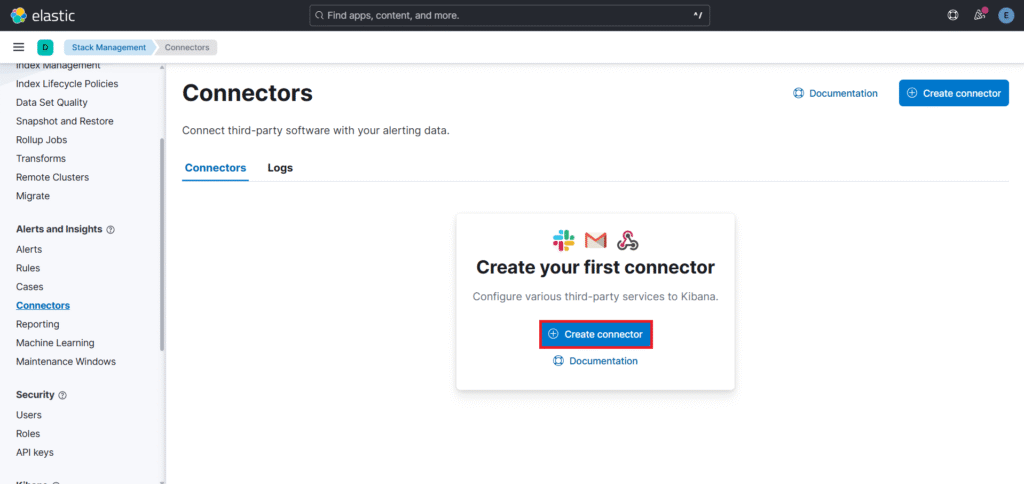Open the hamburger navigation menu
Screen dimensions: 1024x484
[x=19, y=47]
